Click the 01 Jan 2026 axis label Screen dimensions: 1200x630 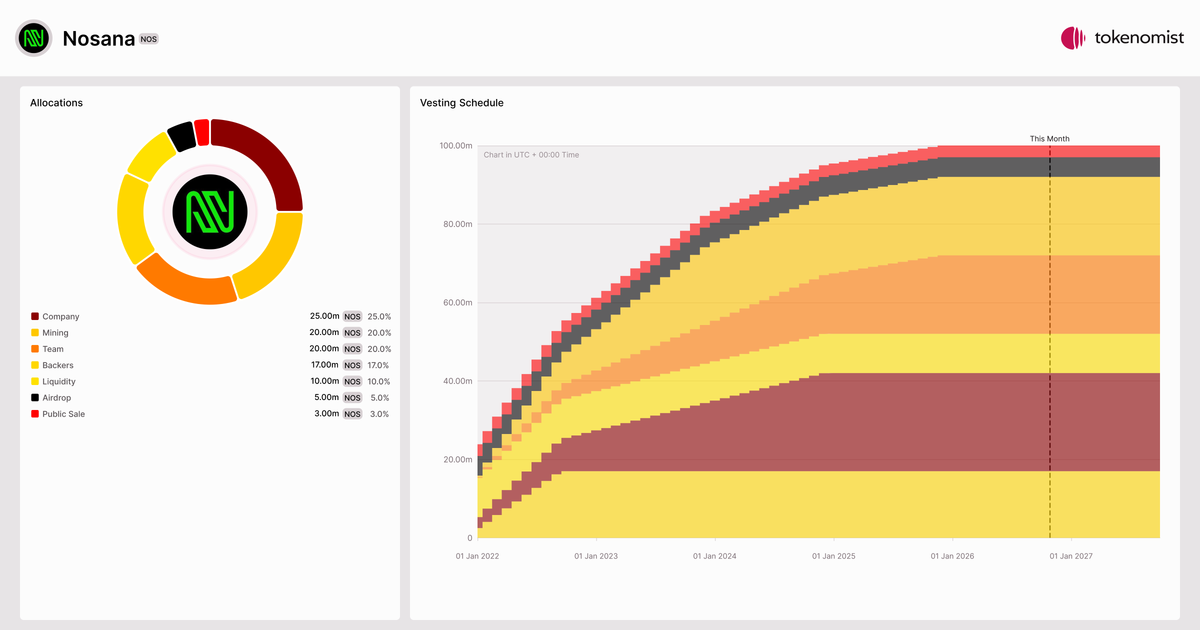tap(953, 555)
